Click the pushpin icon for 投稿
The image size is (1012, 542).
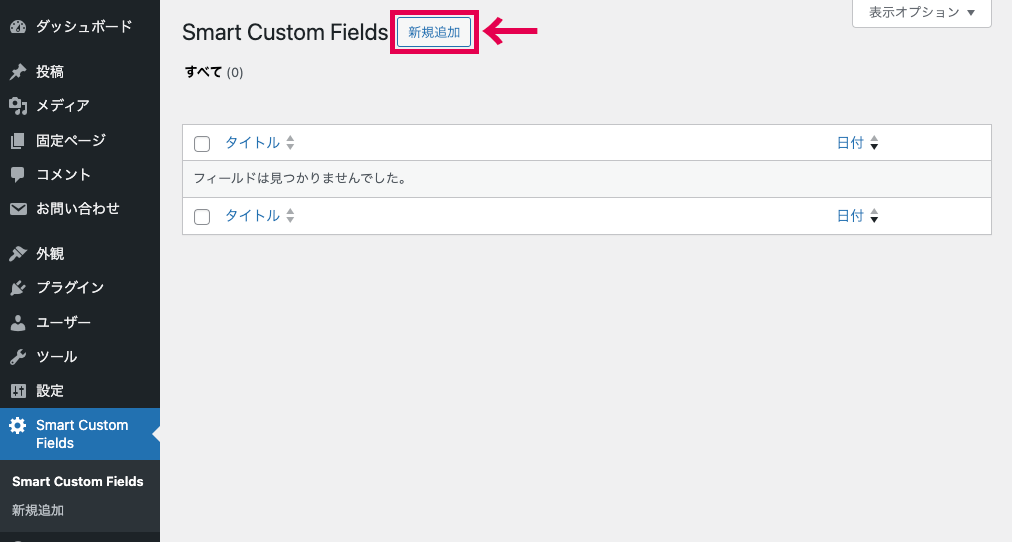(x=18, y=72)
